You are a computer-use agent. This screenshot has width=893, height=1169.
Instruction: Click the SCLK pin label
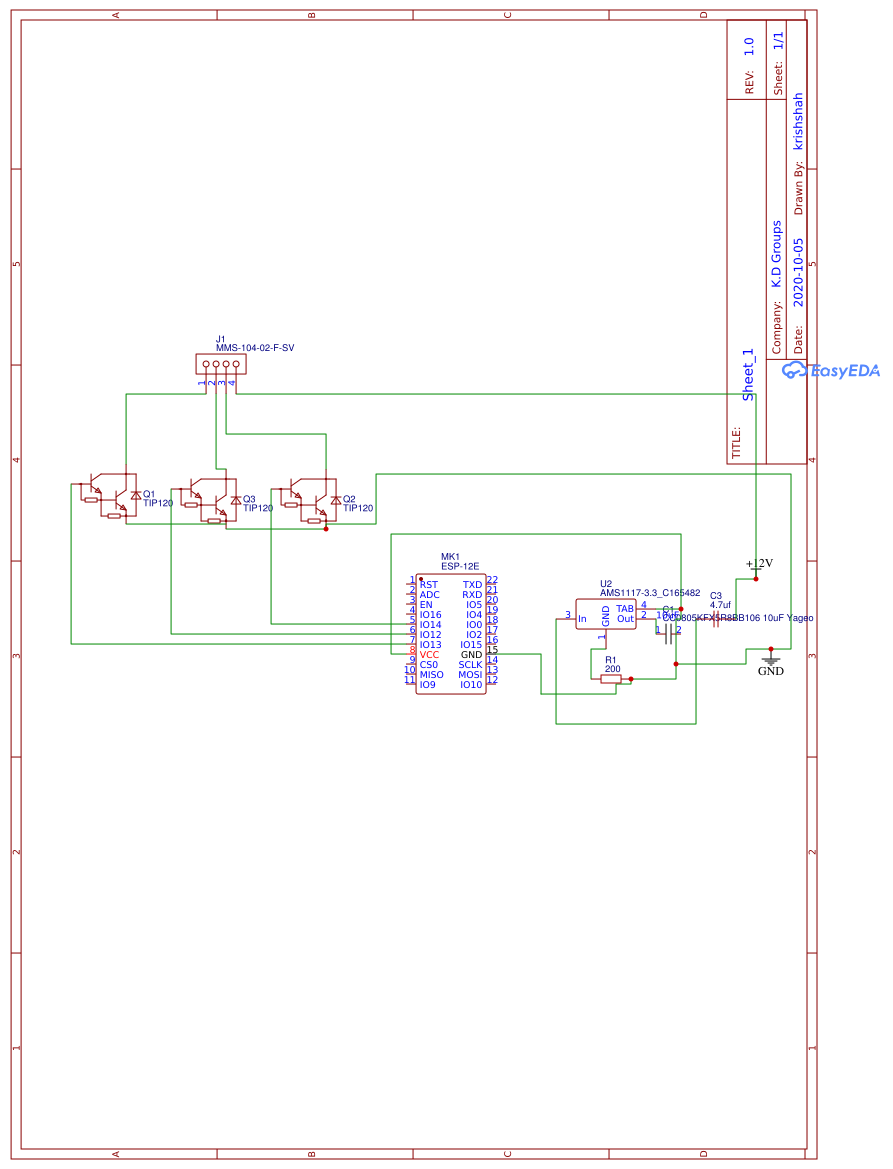click(470, 665)
